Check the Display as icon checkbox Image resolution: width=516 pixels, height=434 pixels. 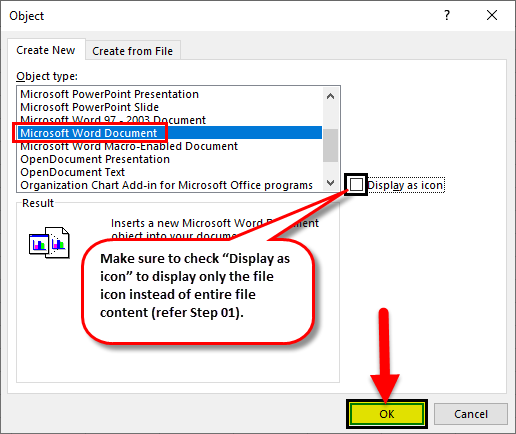[356, 184]
